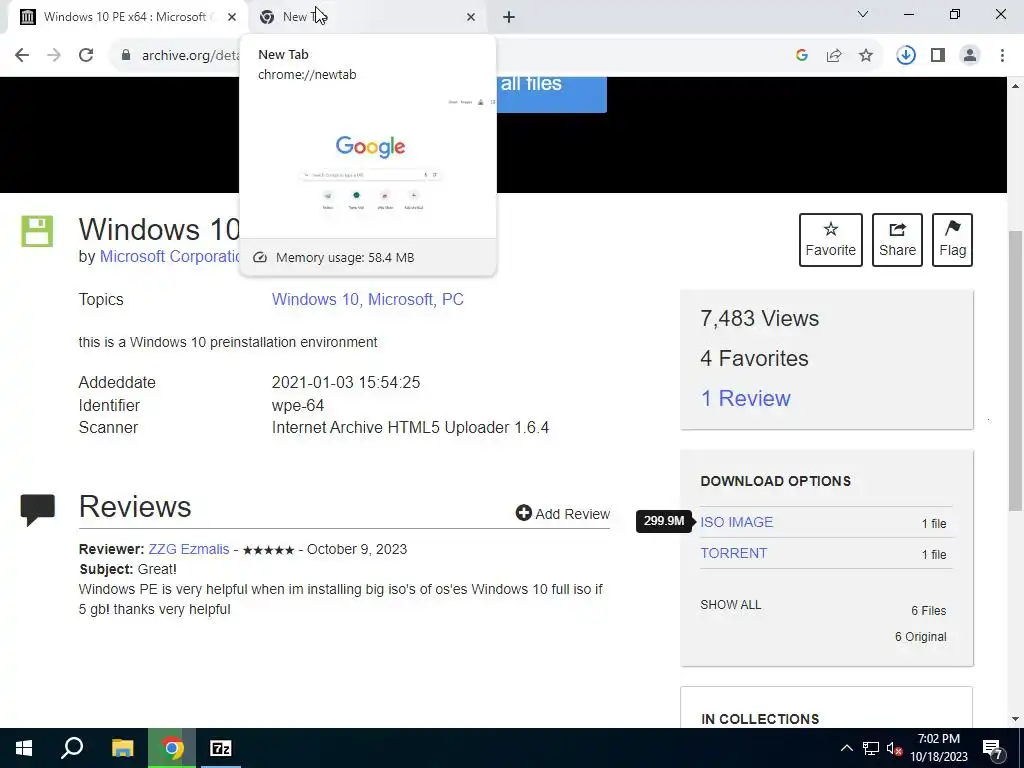The image size is (1024, 768).
Task: Click SHOW ALL download options
Action: tap(731, 605)
